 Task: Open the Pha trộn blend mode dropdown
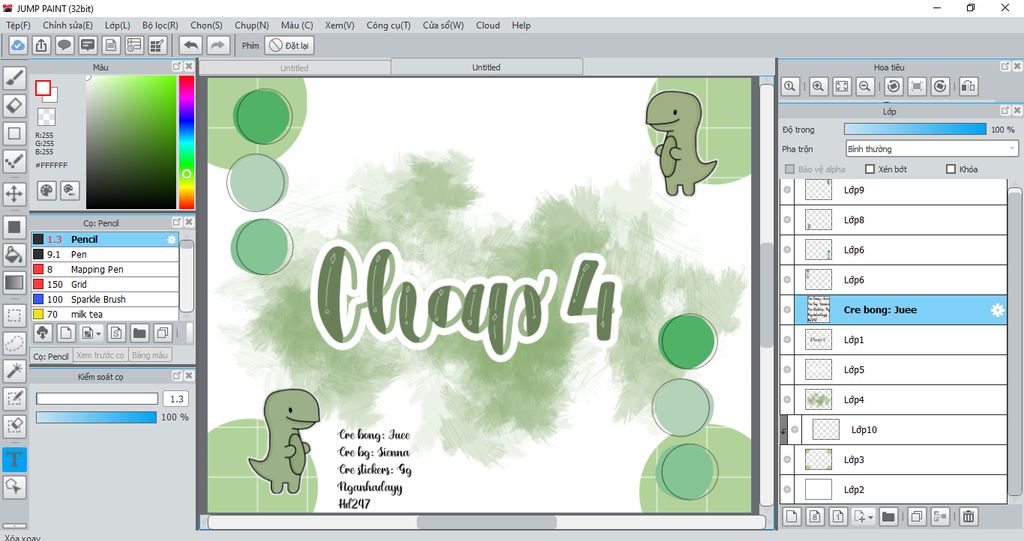pyautogui.click(x=932, y=149)
